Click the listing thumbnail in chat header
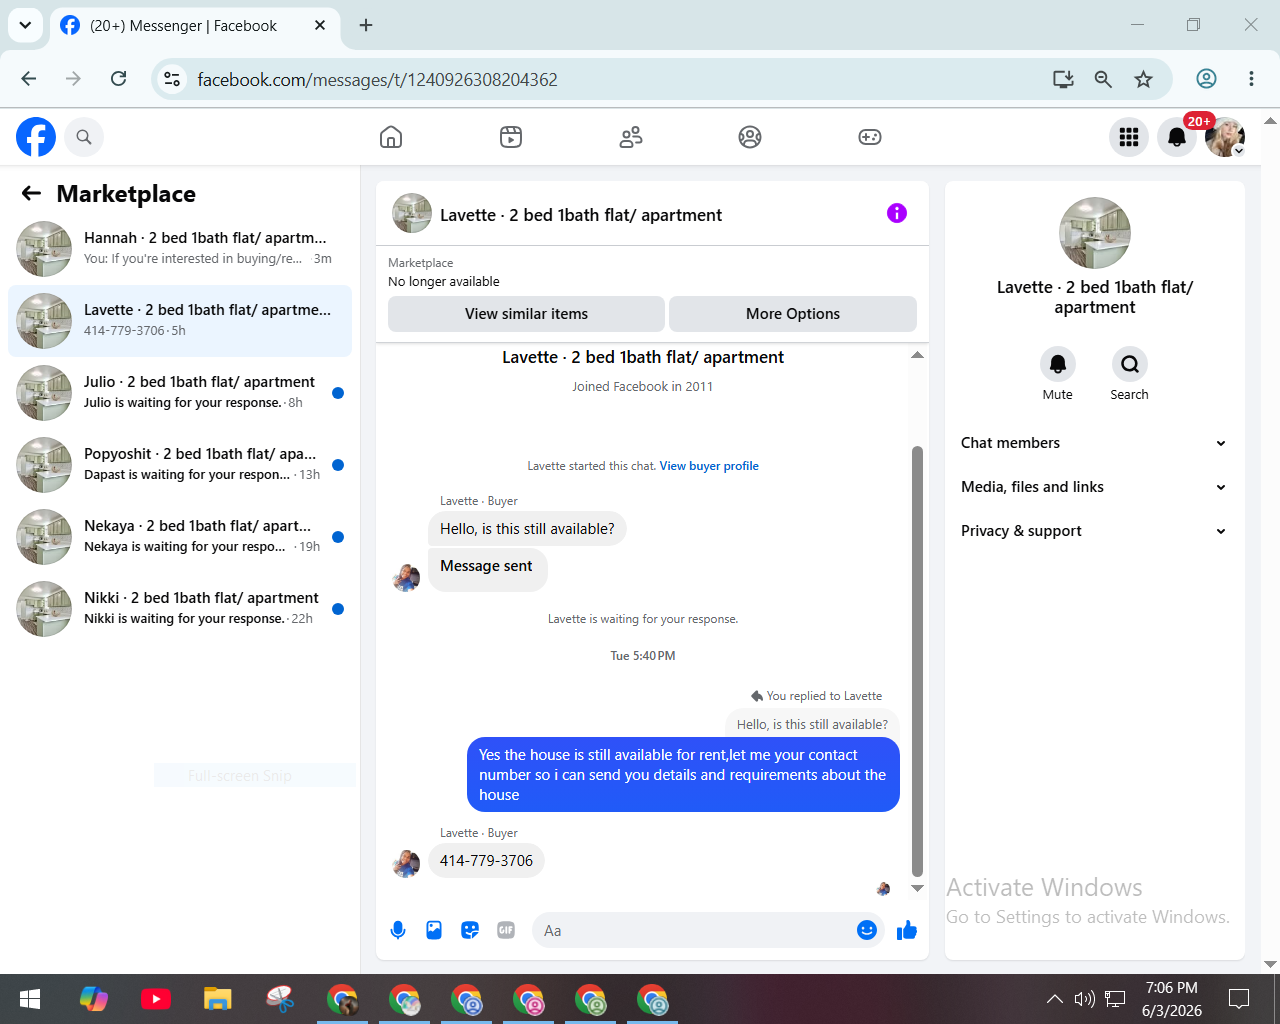Screen dimensions: 1280x1024 (x=412, y=214)
